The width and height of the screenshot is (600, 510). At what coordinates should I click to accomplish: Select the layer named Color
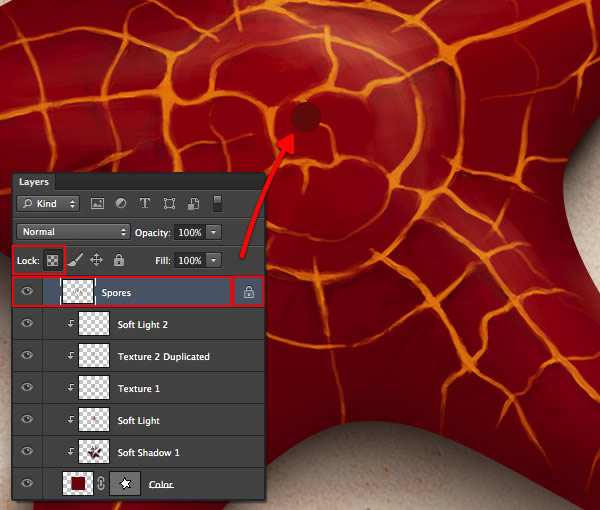(x=161, y=484)
